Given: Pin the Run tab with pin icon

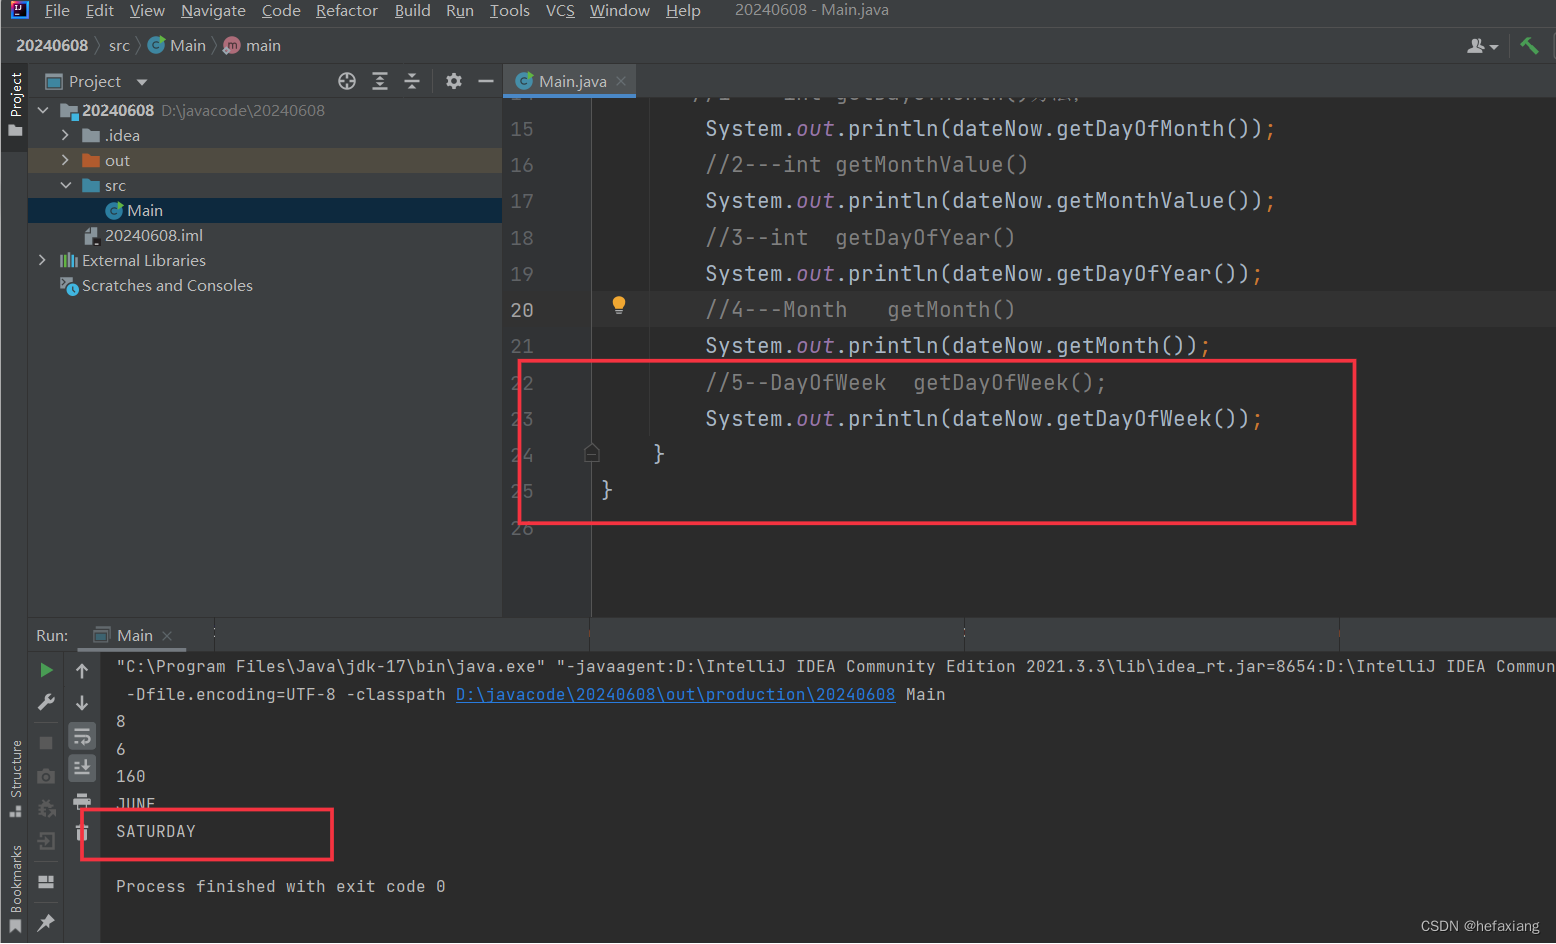Looking at the screenshot, I should tap(46, 922).
